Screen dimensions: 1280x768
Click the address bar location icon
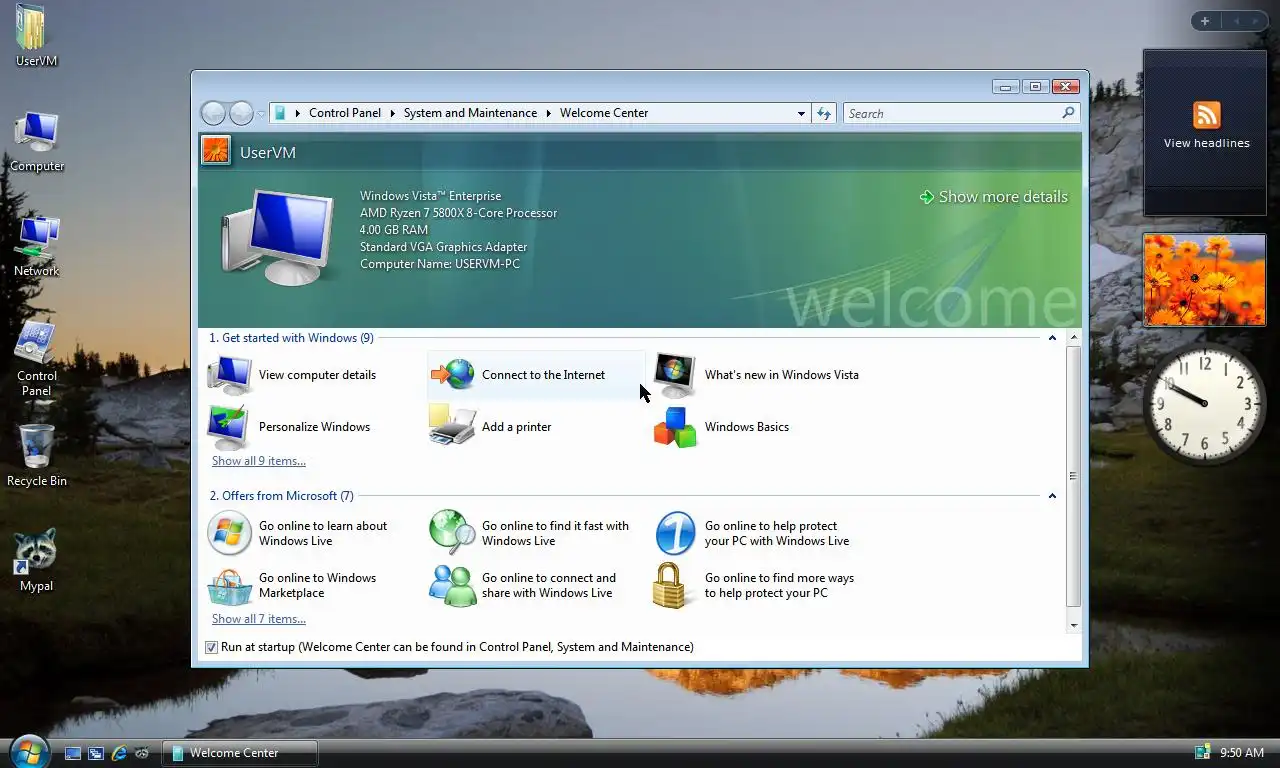[280, 113]
